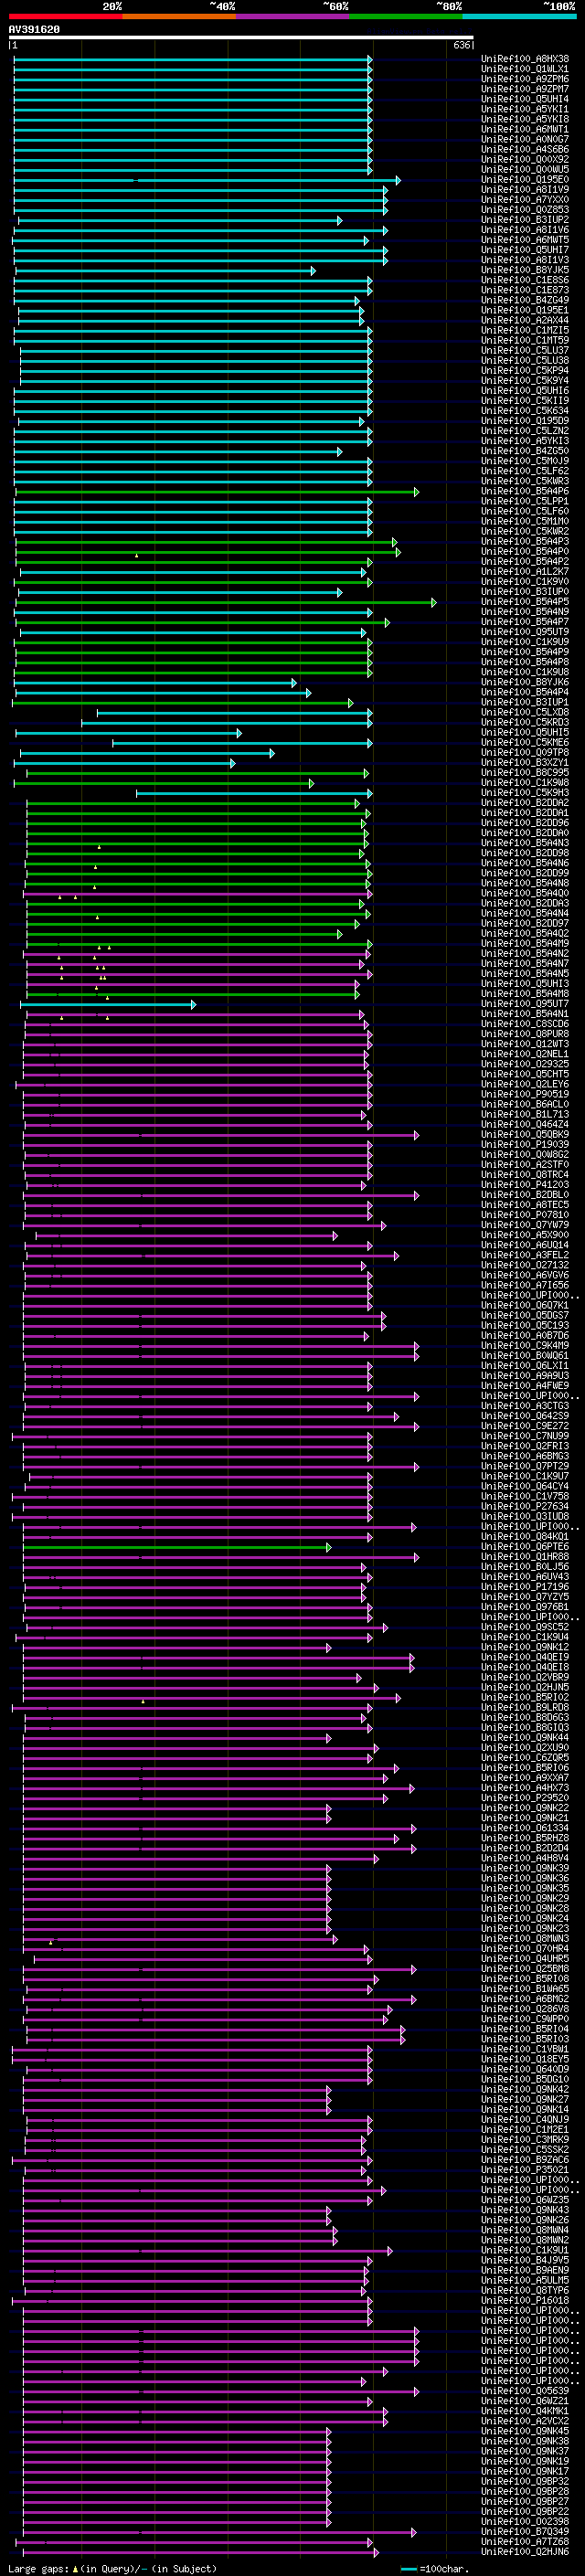Open hit UniRef100_A9ZPM6
The height and width of the screenshot is (2576, 585).
(x=525, y=79)
